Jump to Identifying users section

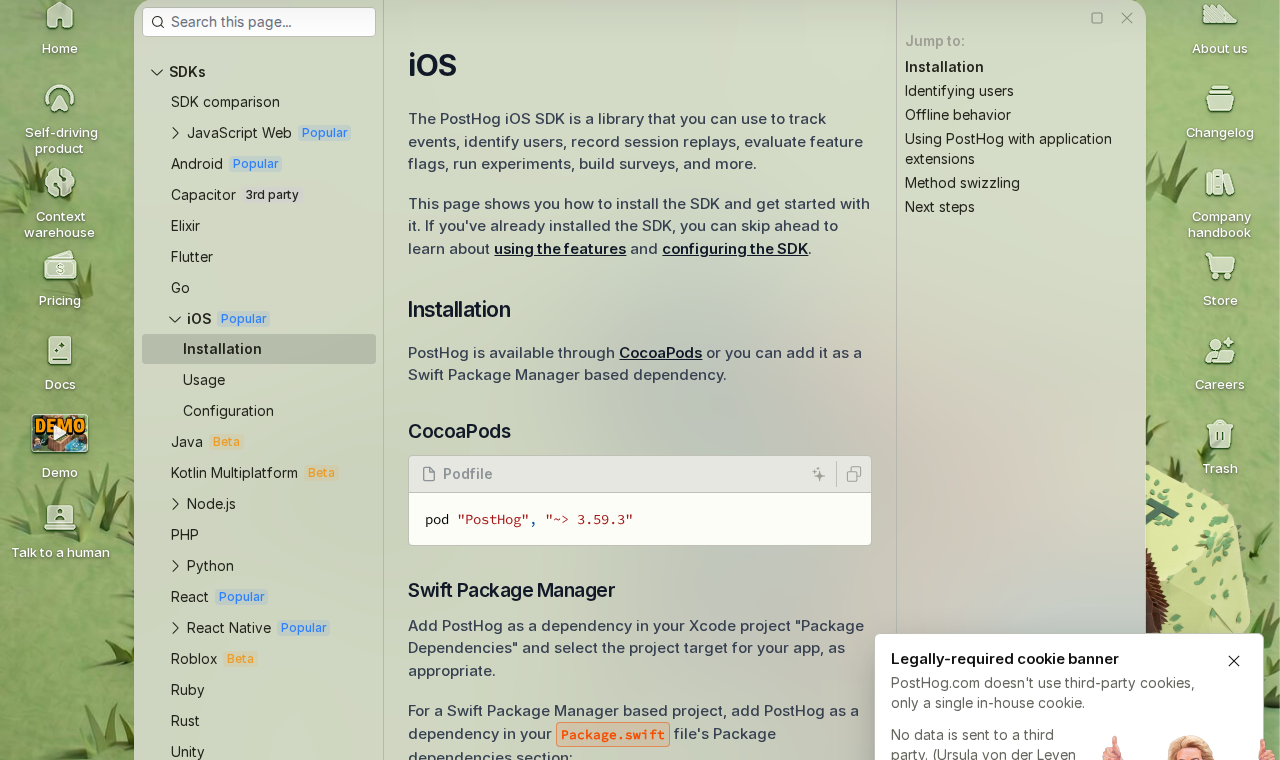959,91
